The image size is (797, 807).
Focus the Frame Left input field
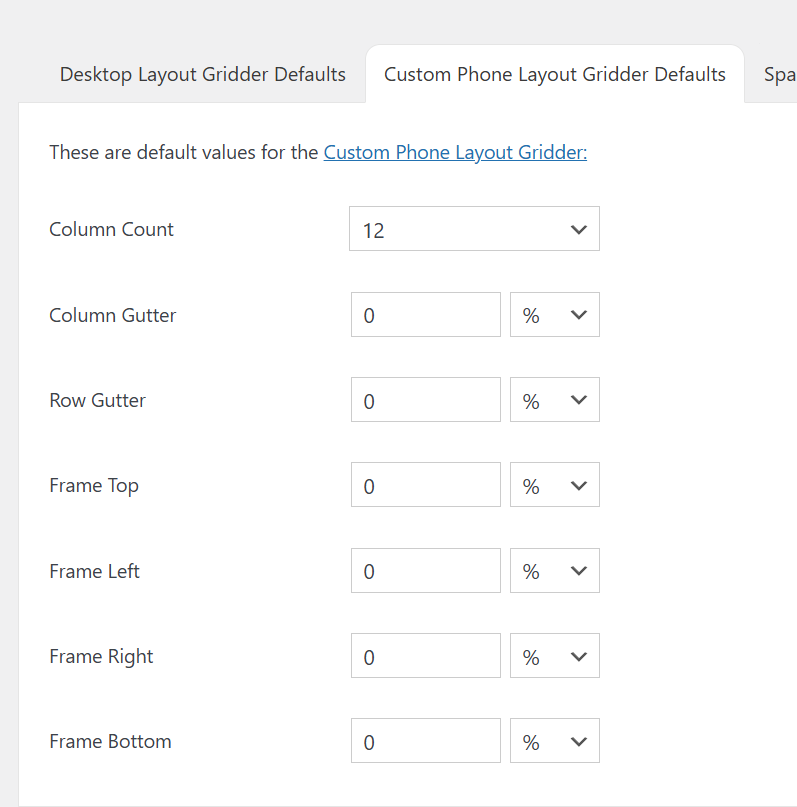tap(426, 571)
